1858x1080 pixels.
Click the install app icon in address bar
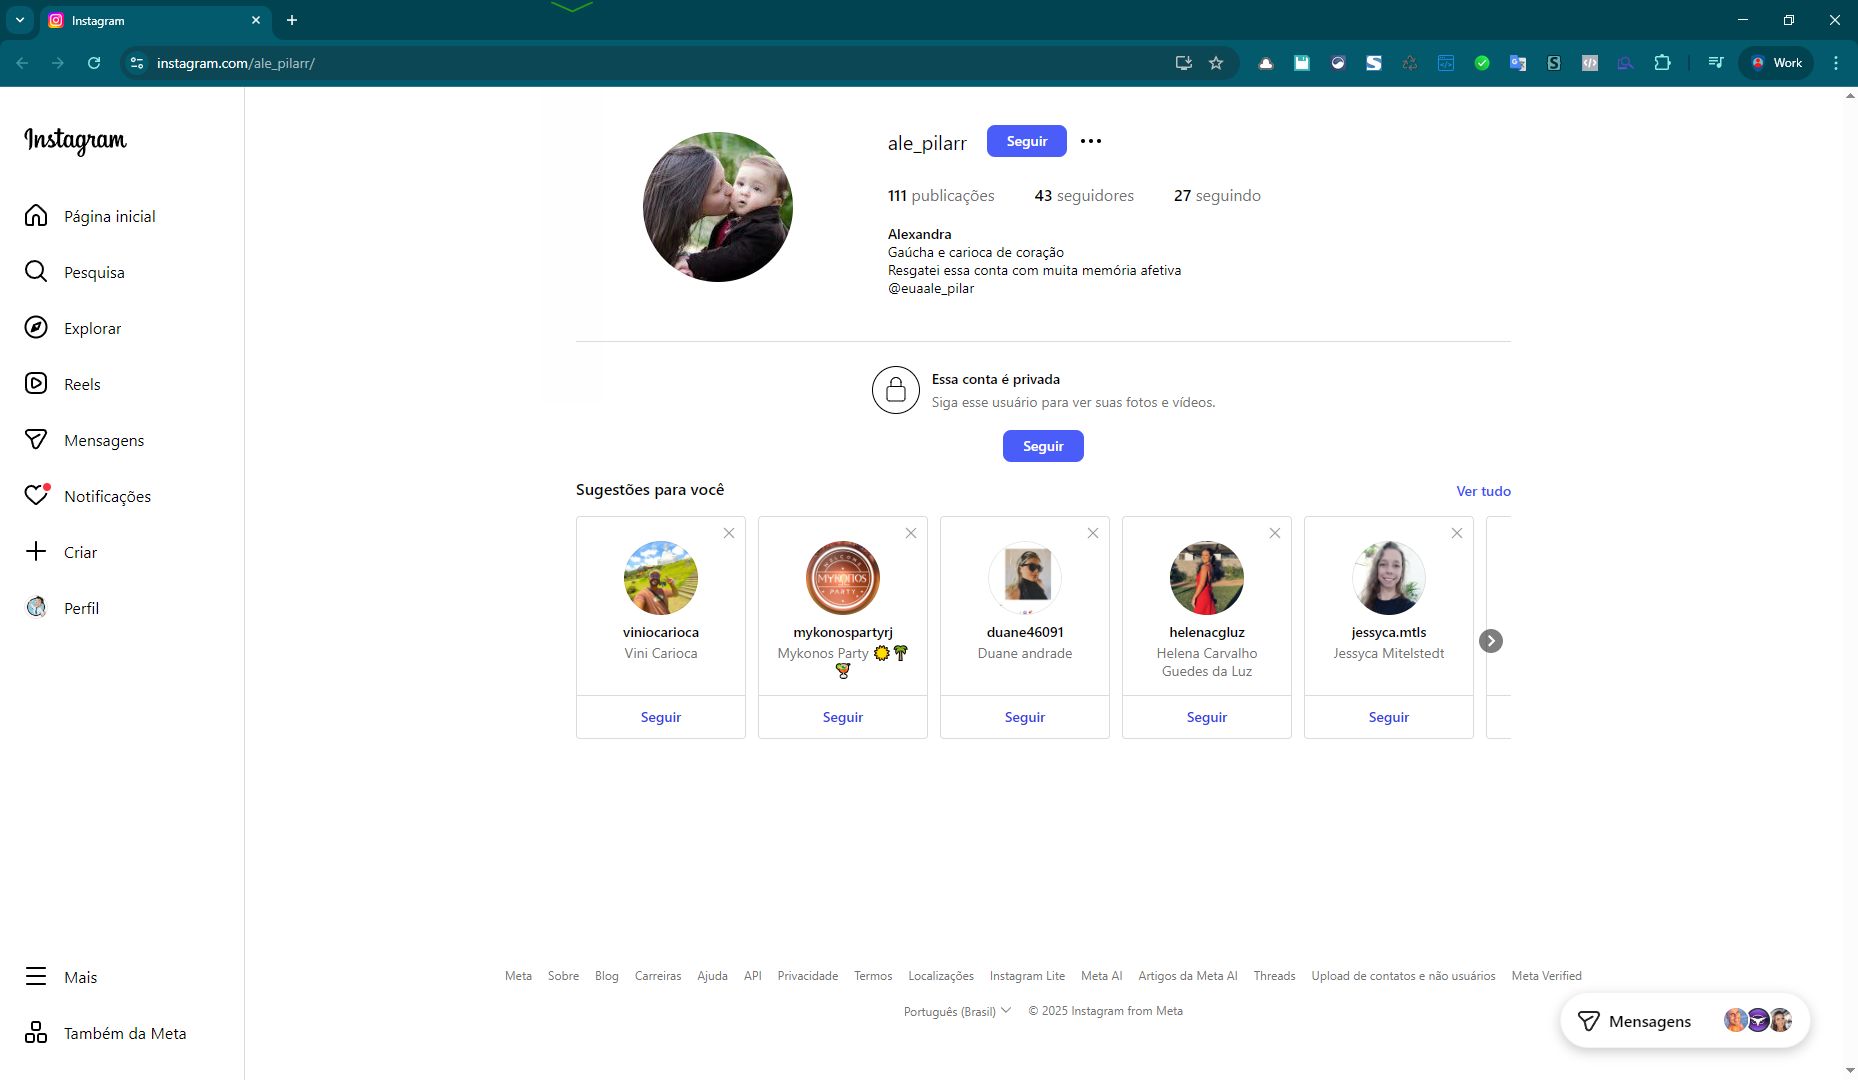coord(1184,63)
